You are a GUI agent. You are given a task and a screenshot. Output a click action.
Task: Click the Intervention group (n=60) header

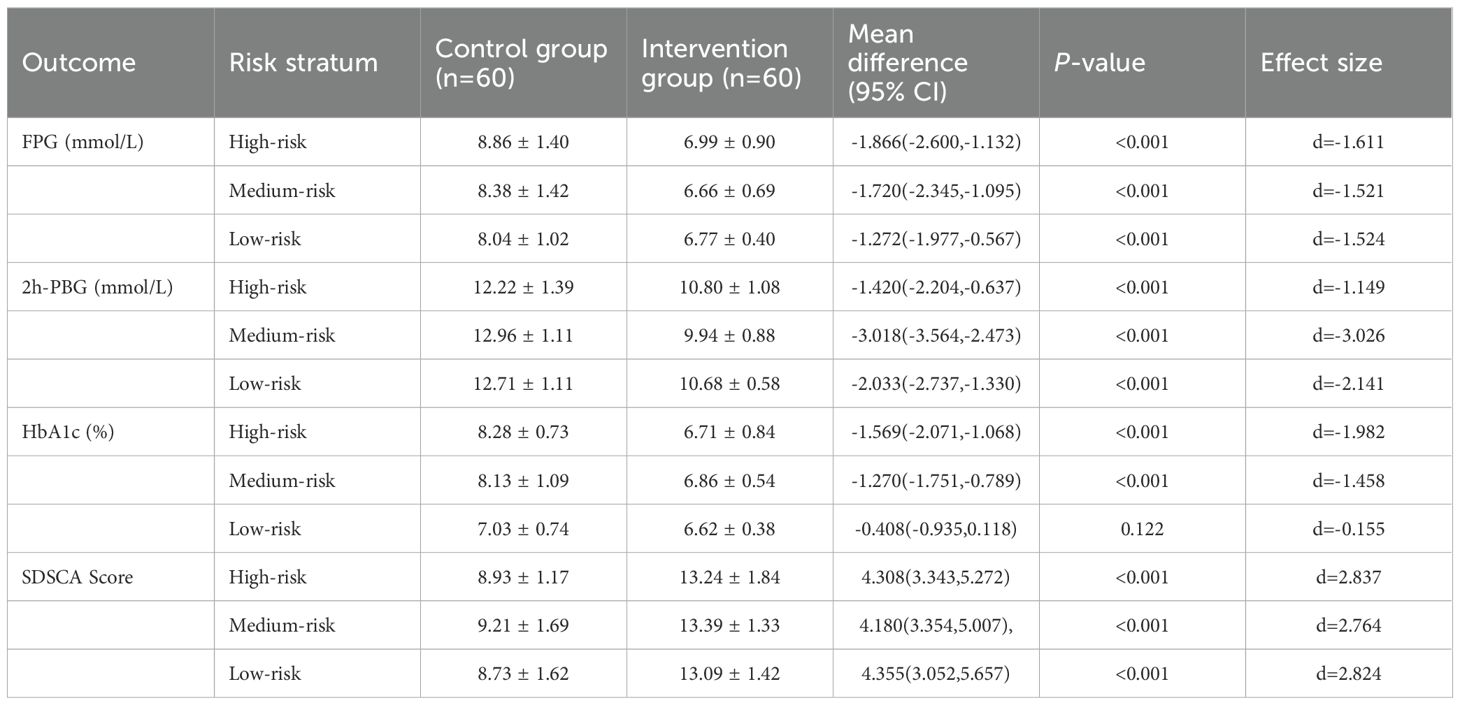pyautogui.click(x=721, y=63)
